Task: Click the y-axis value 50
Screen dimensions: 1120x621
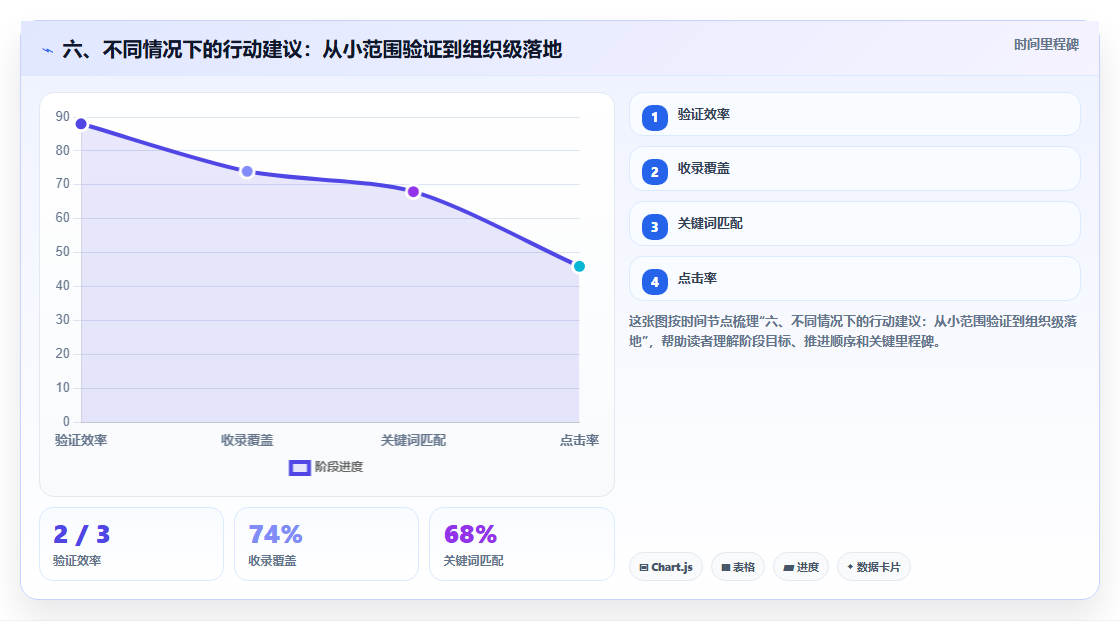Action: pos(63,252)
